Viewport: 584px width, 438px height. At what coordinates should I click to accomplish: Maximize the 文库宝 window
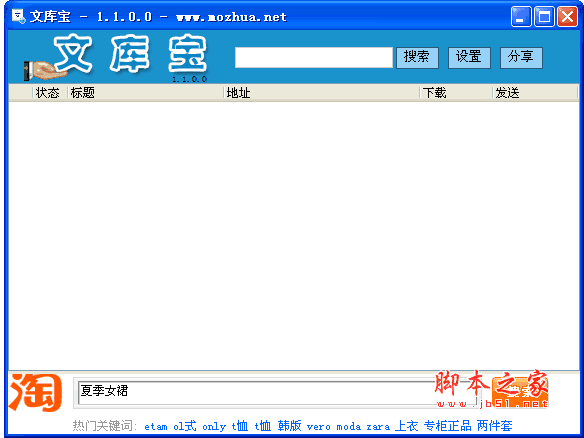tap(544, 17)
